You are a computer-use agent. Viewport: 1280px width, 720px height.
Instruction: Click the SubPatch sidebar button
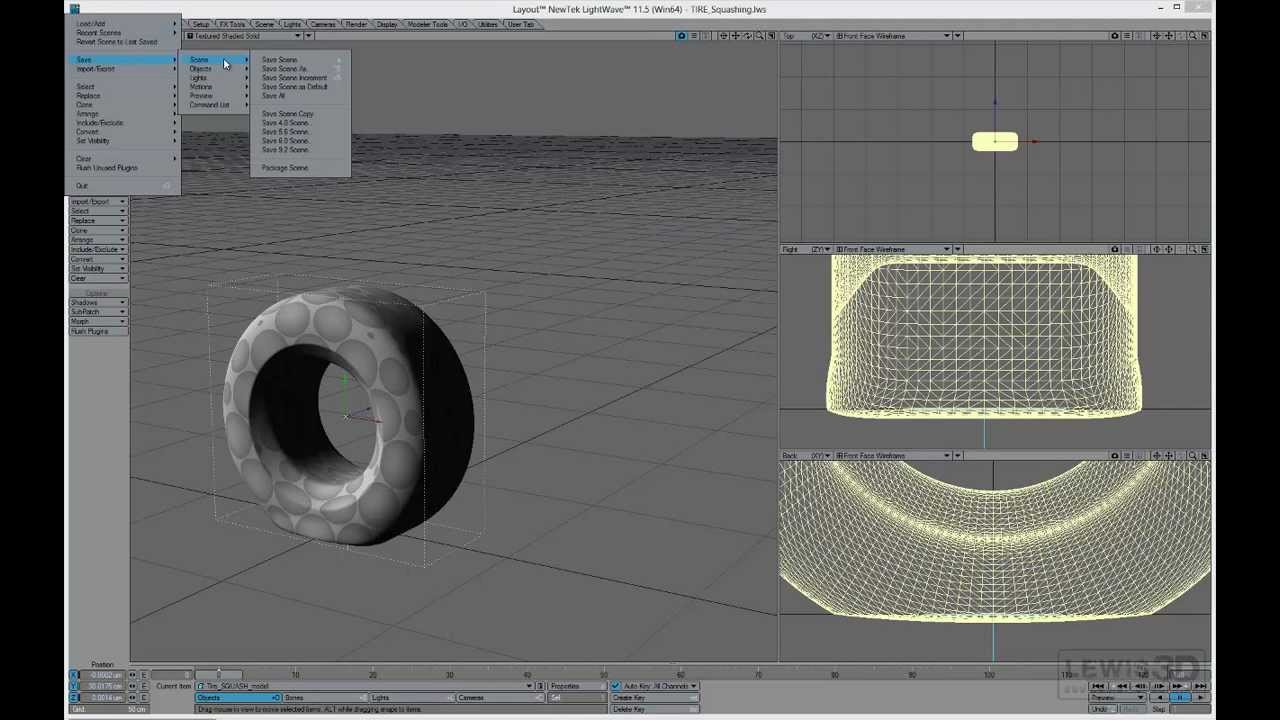[x=97, y=312]
